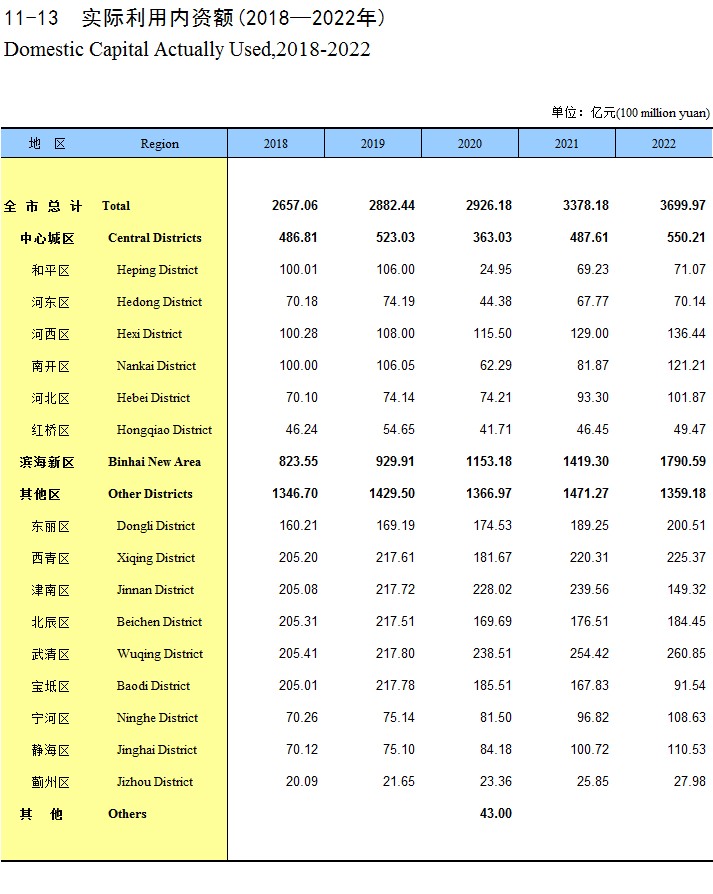Select the Central Districts row label
Image resolution: width=713 pixels, height=894 pixels.
154,238
